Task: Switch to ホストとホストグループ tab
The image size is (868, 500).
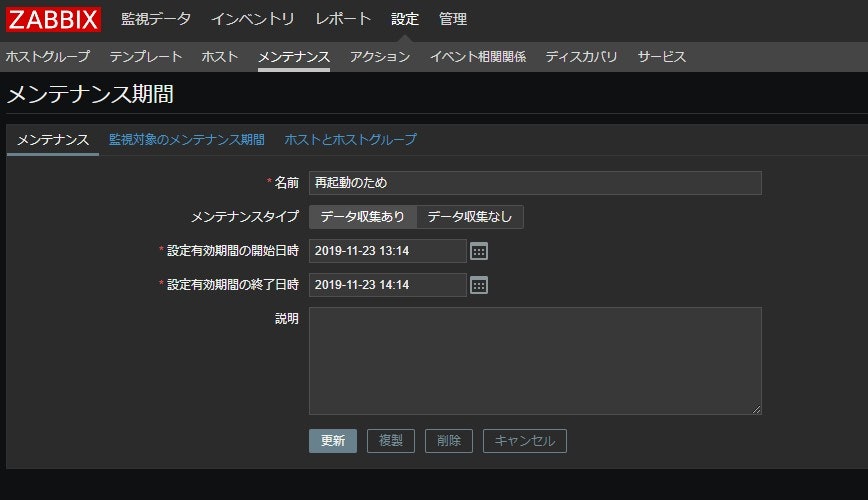Action: pyautogui.click(x=350, y=140)
